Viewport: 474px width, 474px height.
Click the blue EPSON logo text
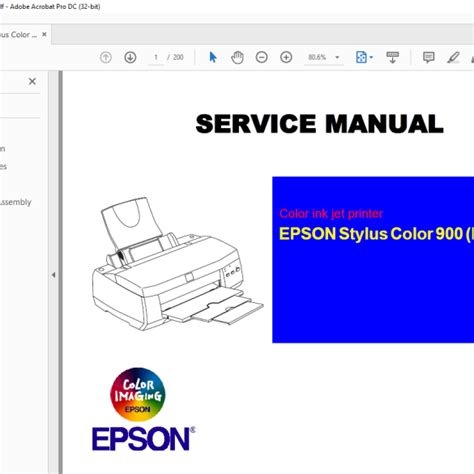(144, 439)
